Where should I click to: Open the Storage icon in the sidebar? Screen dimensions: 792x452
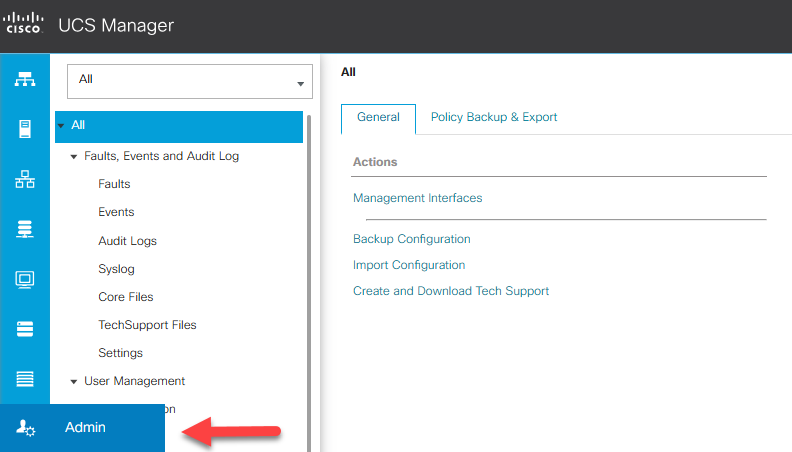click(x=25, y=329)
